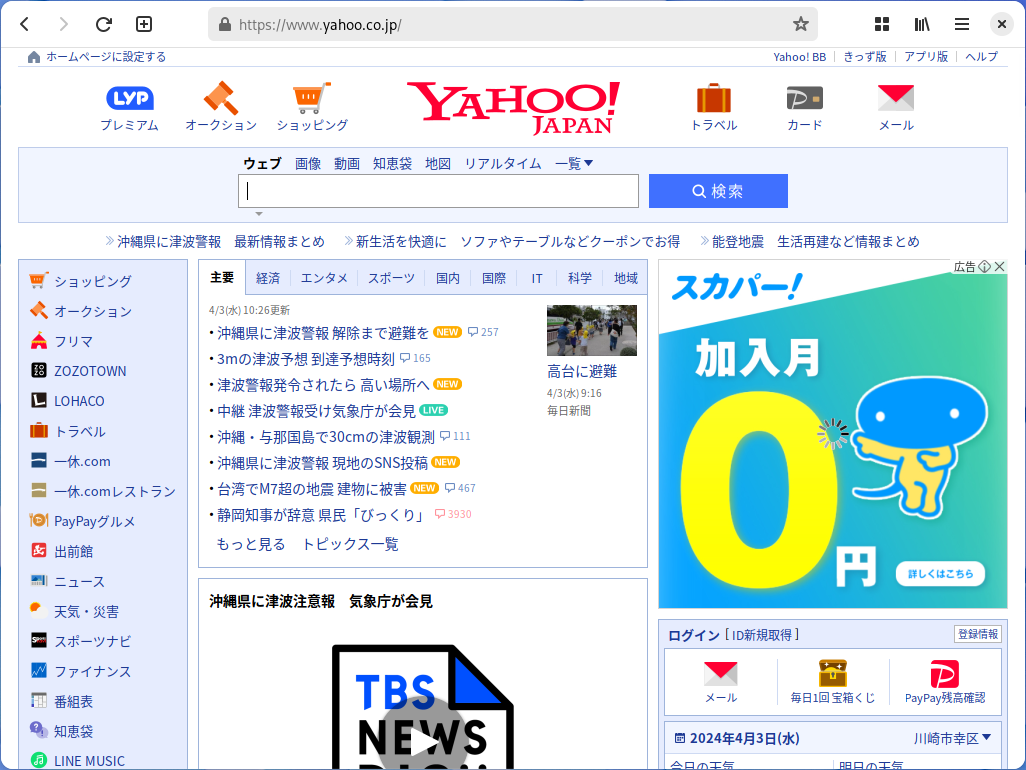Expand the 一覧 search category dropdown
The height and width of the screenshot is (770, 1026).
pyautogui.click(x=574, y=164)
